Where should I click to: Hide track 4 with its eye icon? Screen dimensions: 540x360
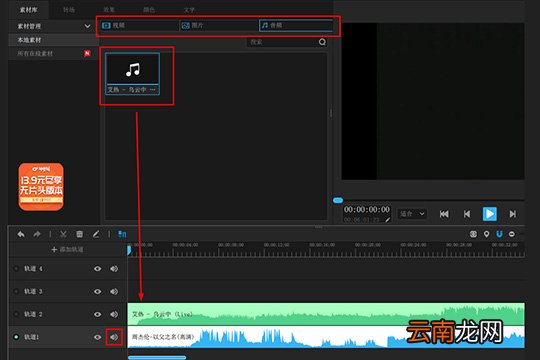click(x=98, y=269)
